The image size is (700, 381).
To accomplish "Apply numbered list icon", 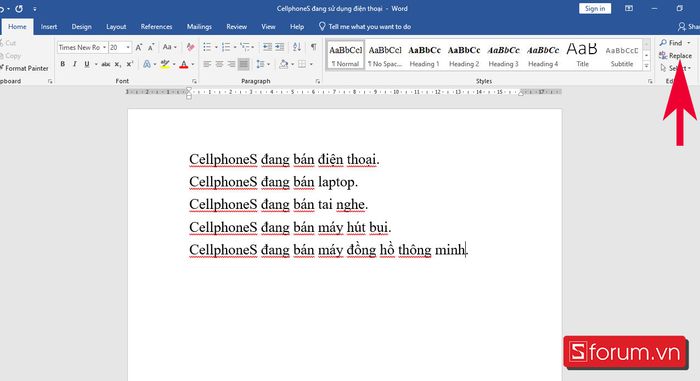I will click(226, 47).
